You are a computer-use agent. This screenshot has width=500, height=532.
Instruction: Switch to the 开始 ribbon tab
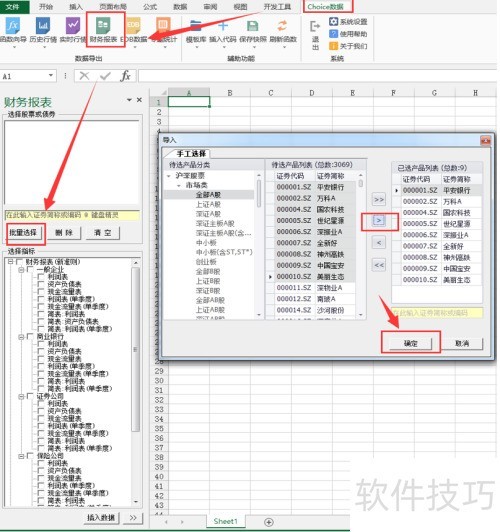click(x=46, y=6)
